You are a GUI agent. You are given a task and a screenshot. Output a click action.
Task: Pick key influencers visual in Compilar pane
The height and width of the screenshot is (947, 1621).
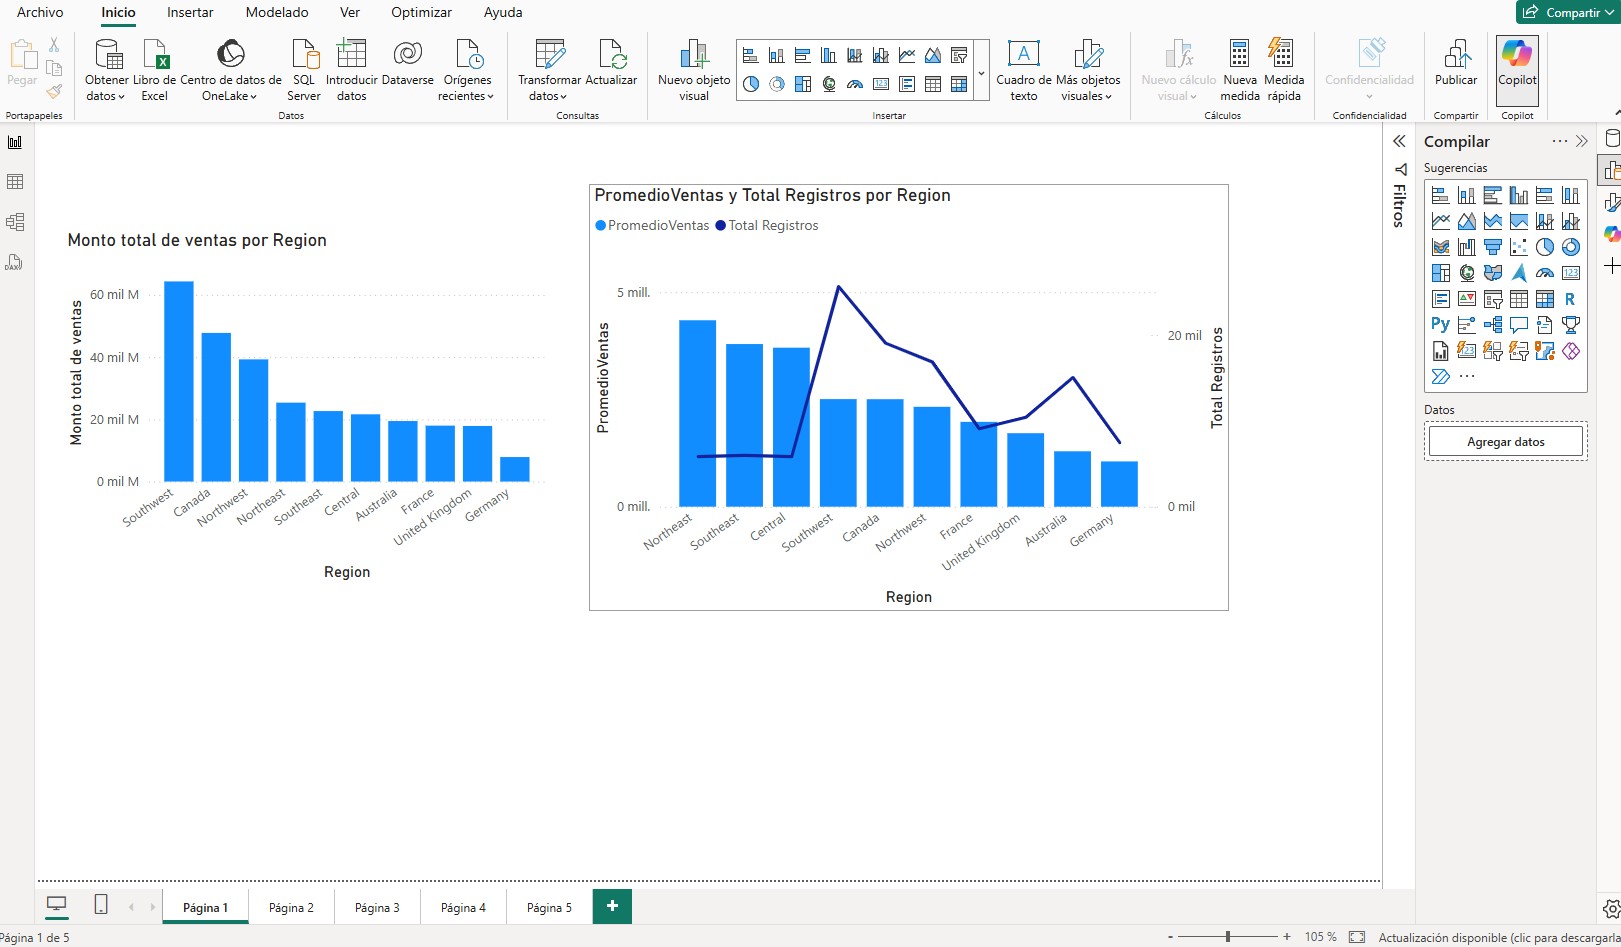(x=1467, y=324)
